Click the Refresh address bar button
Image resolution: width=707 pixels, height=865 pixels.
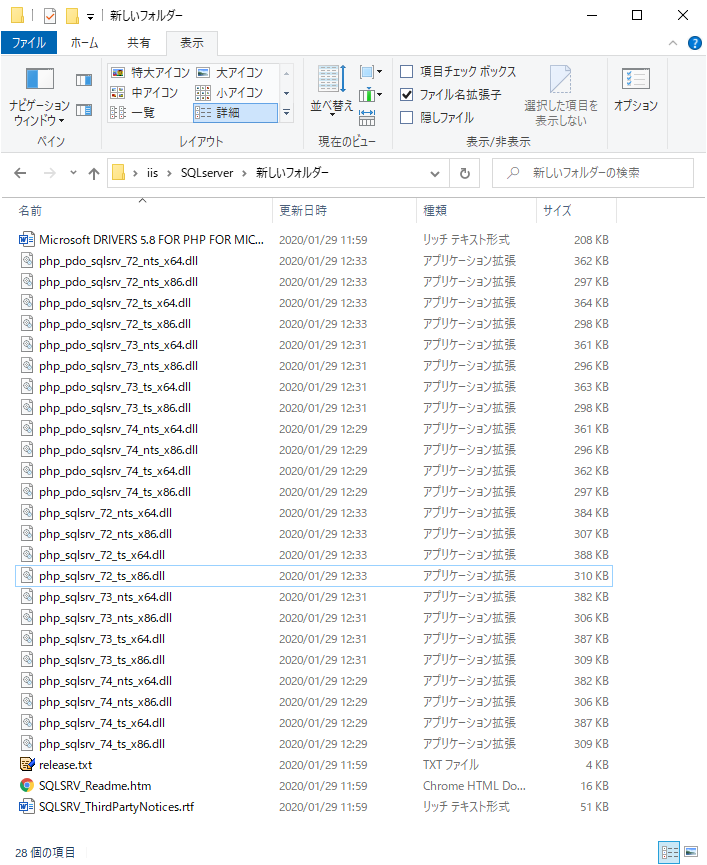pyautogui.click(x=465, y=173)
